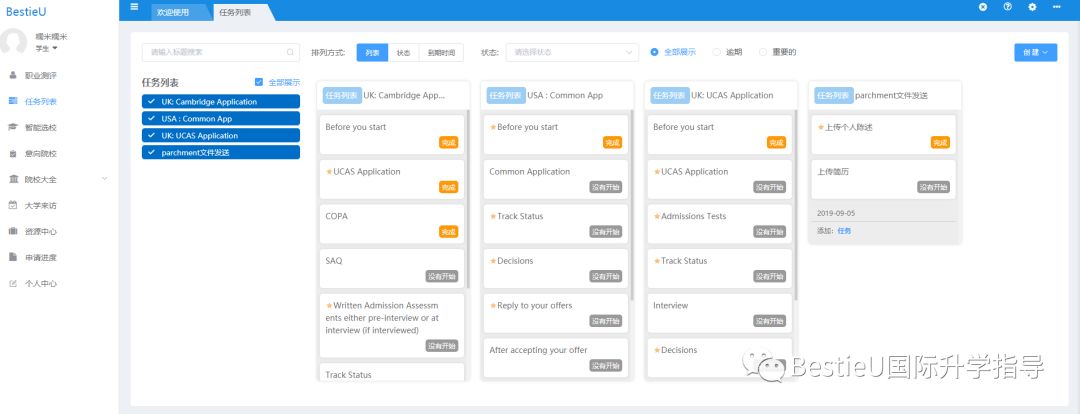The width and height of the screenshot is (1080, 414).
Task: Click the star on 上传个人陈述 card
Action: click(x=821, y=127)
